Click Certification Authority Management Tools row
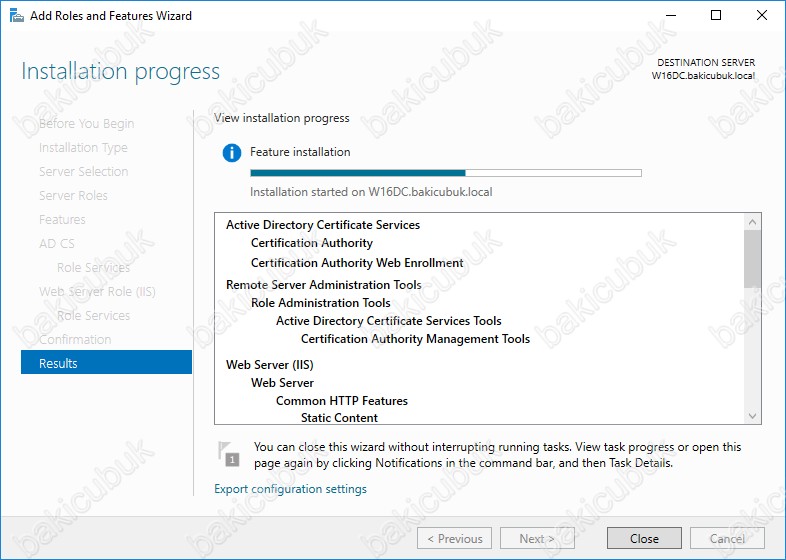The width and height of the screenshot is (786, 560). click(415, 339)
